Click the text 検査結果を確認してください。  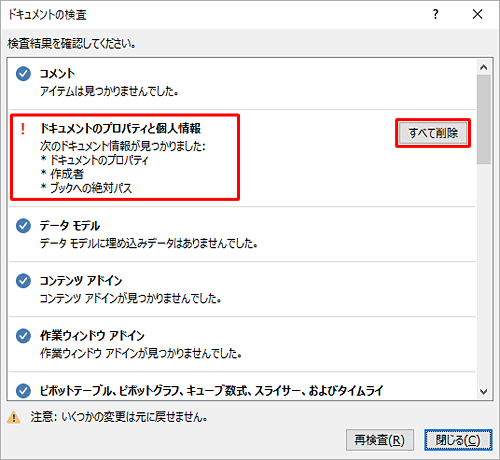(71, 44)
